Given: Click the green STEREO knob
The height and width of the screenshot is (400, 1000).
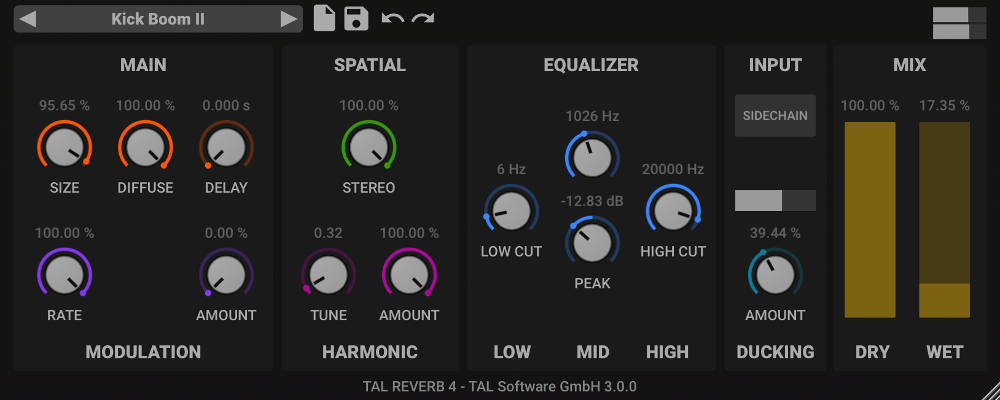Looking at the screenshot, I should (x=369, y=147).
